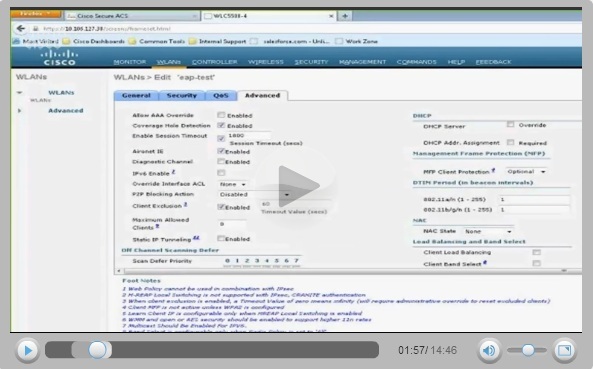Enable the Allow AAA Override checkbox

click(221, 115)
